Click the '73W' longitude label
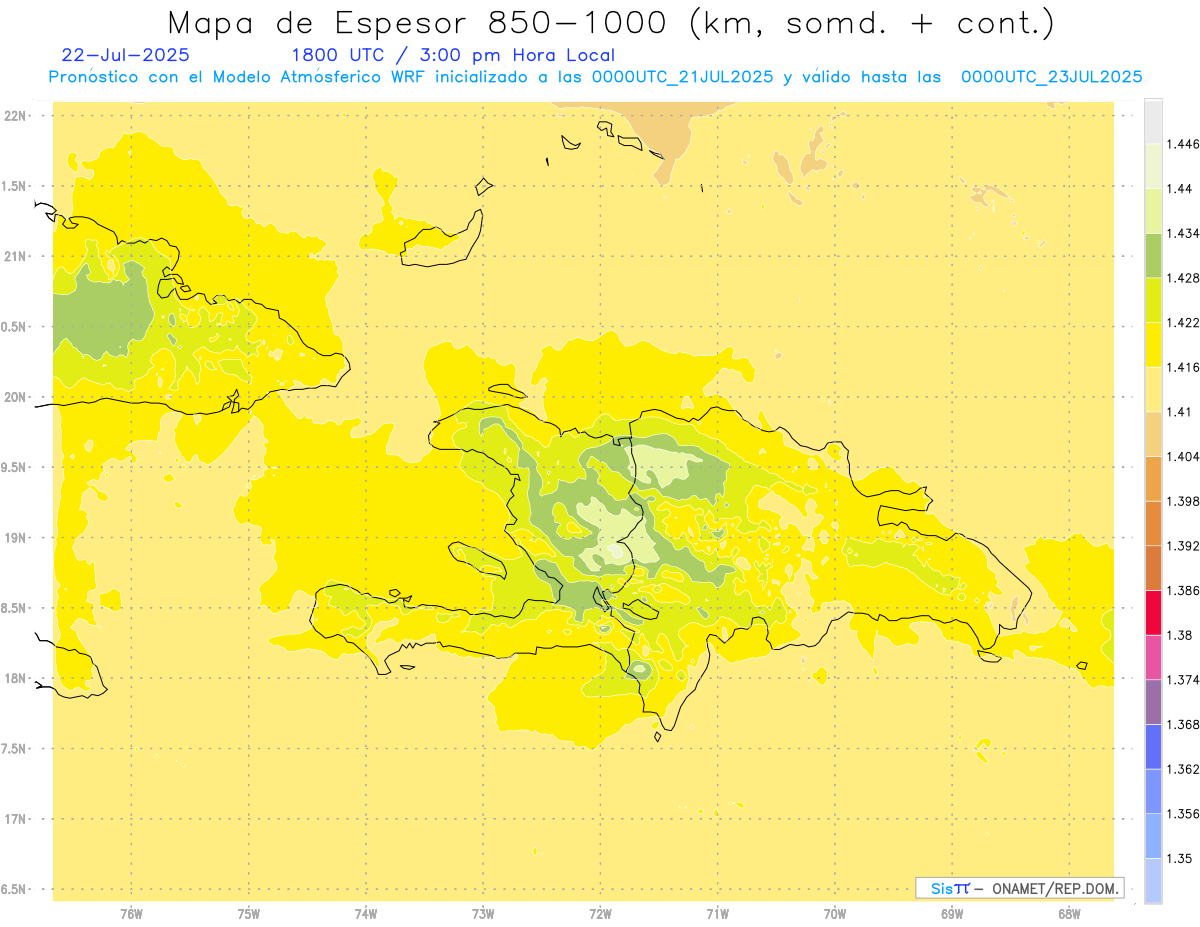The image size is (1200, 927). [483, 914]
